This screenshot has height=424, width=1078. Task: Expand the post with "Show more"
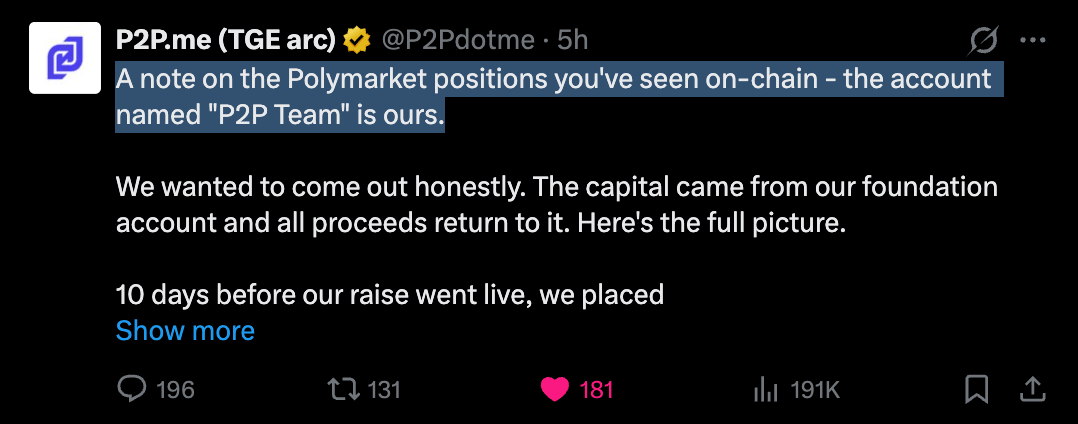[x=185, y=330]
